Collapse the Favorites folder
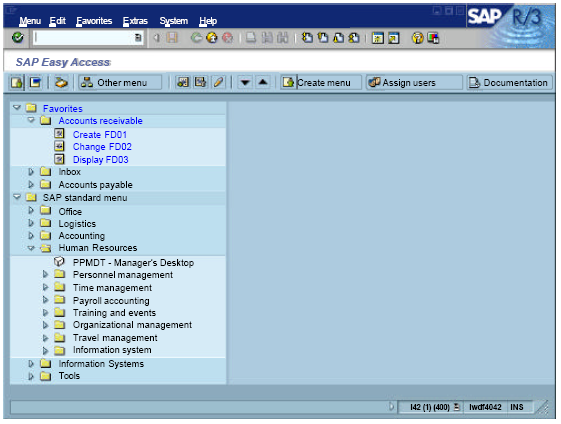The width and height of the screenshot is (561, 424). coord(17,107)
